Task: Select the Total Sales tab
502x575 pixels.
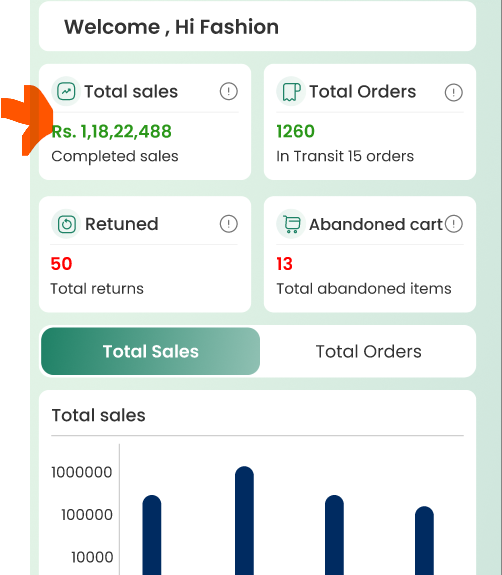Action: tap(150, 351)
